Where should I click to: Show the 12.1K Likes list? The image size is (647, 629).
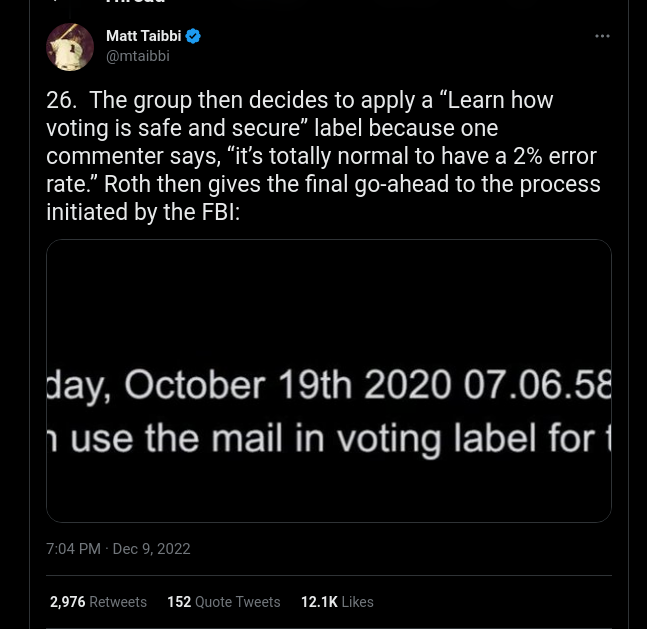pos(337,602)
